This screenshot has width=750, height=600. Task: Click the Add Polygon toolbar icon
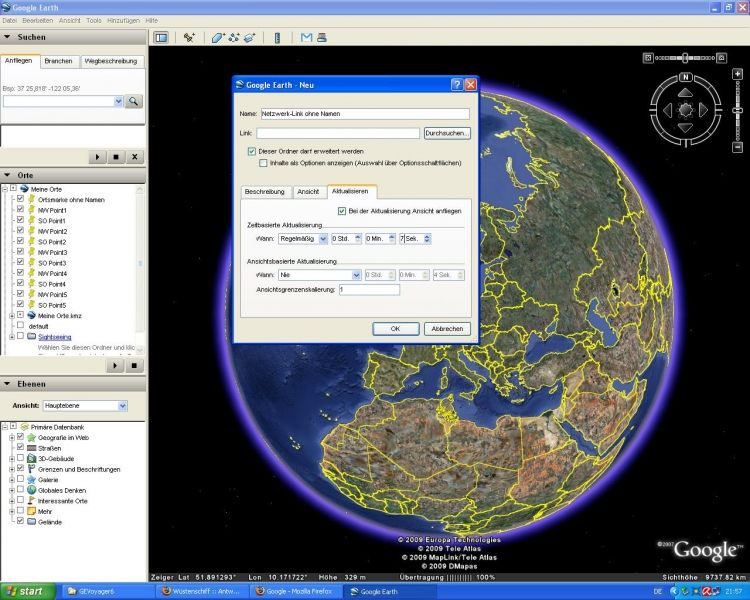coord(218,37)
